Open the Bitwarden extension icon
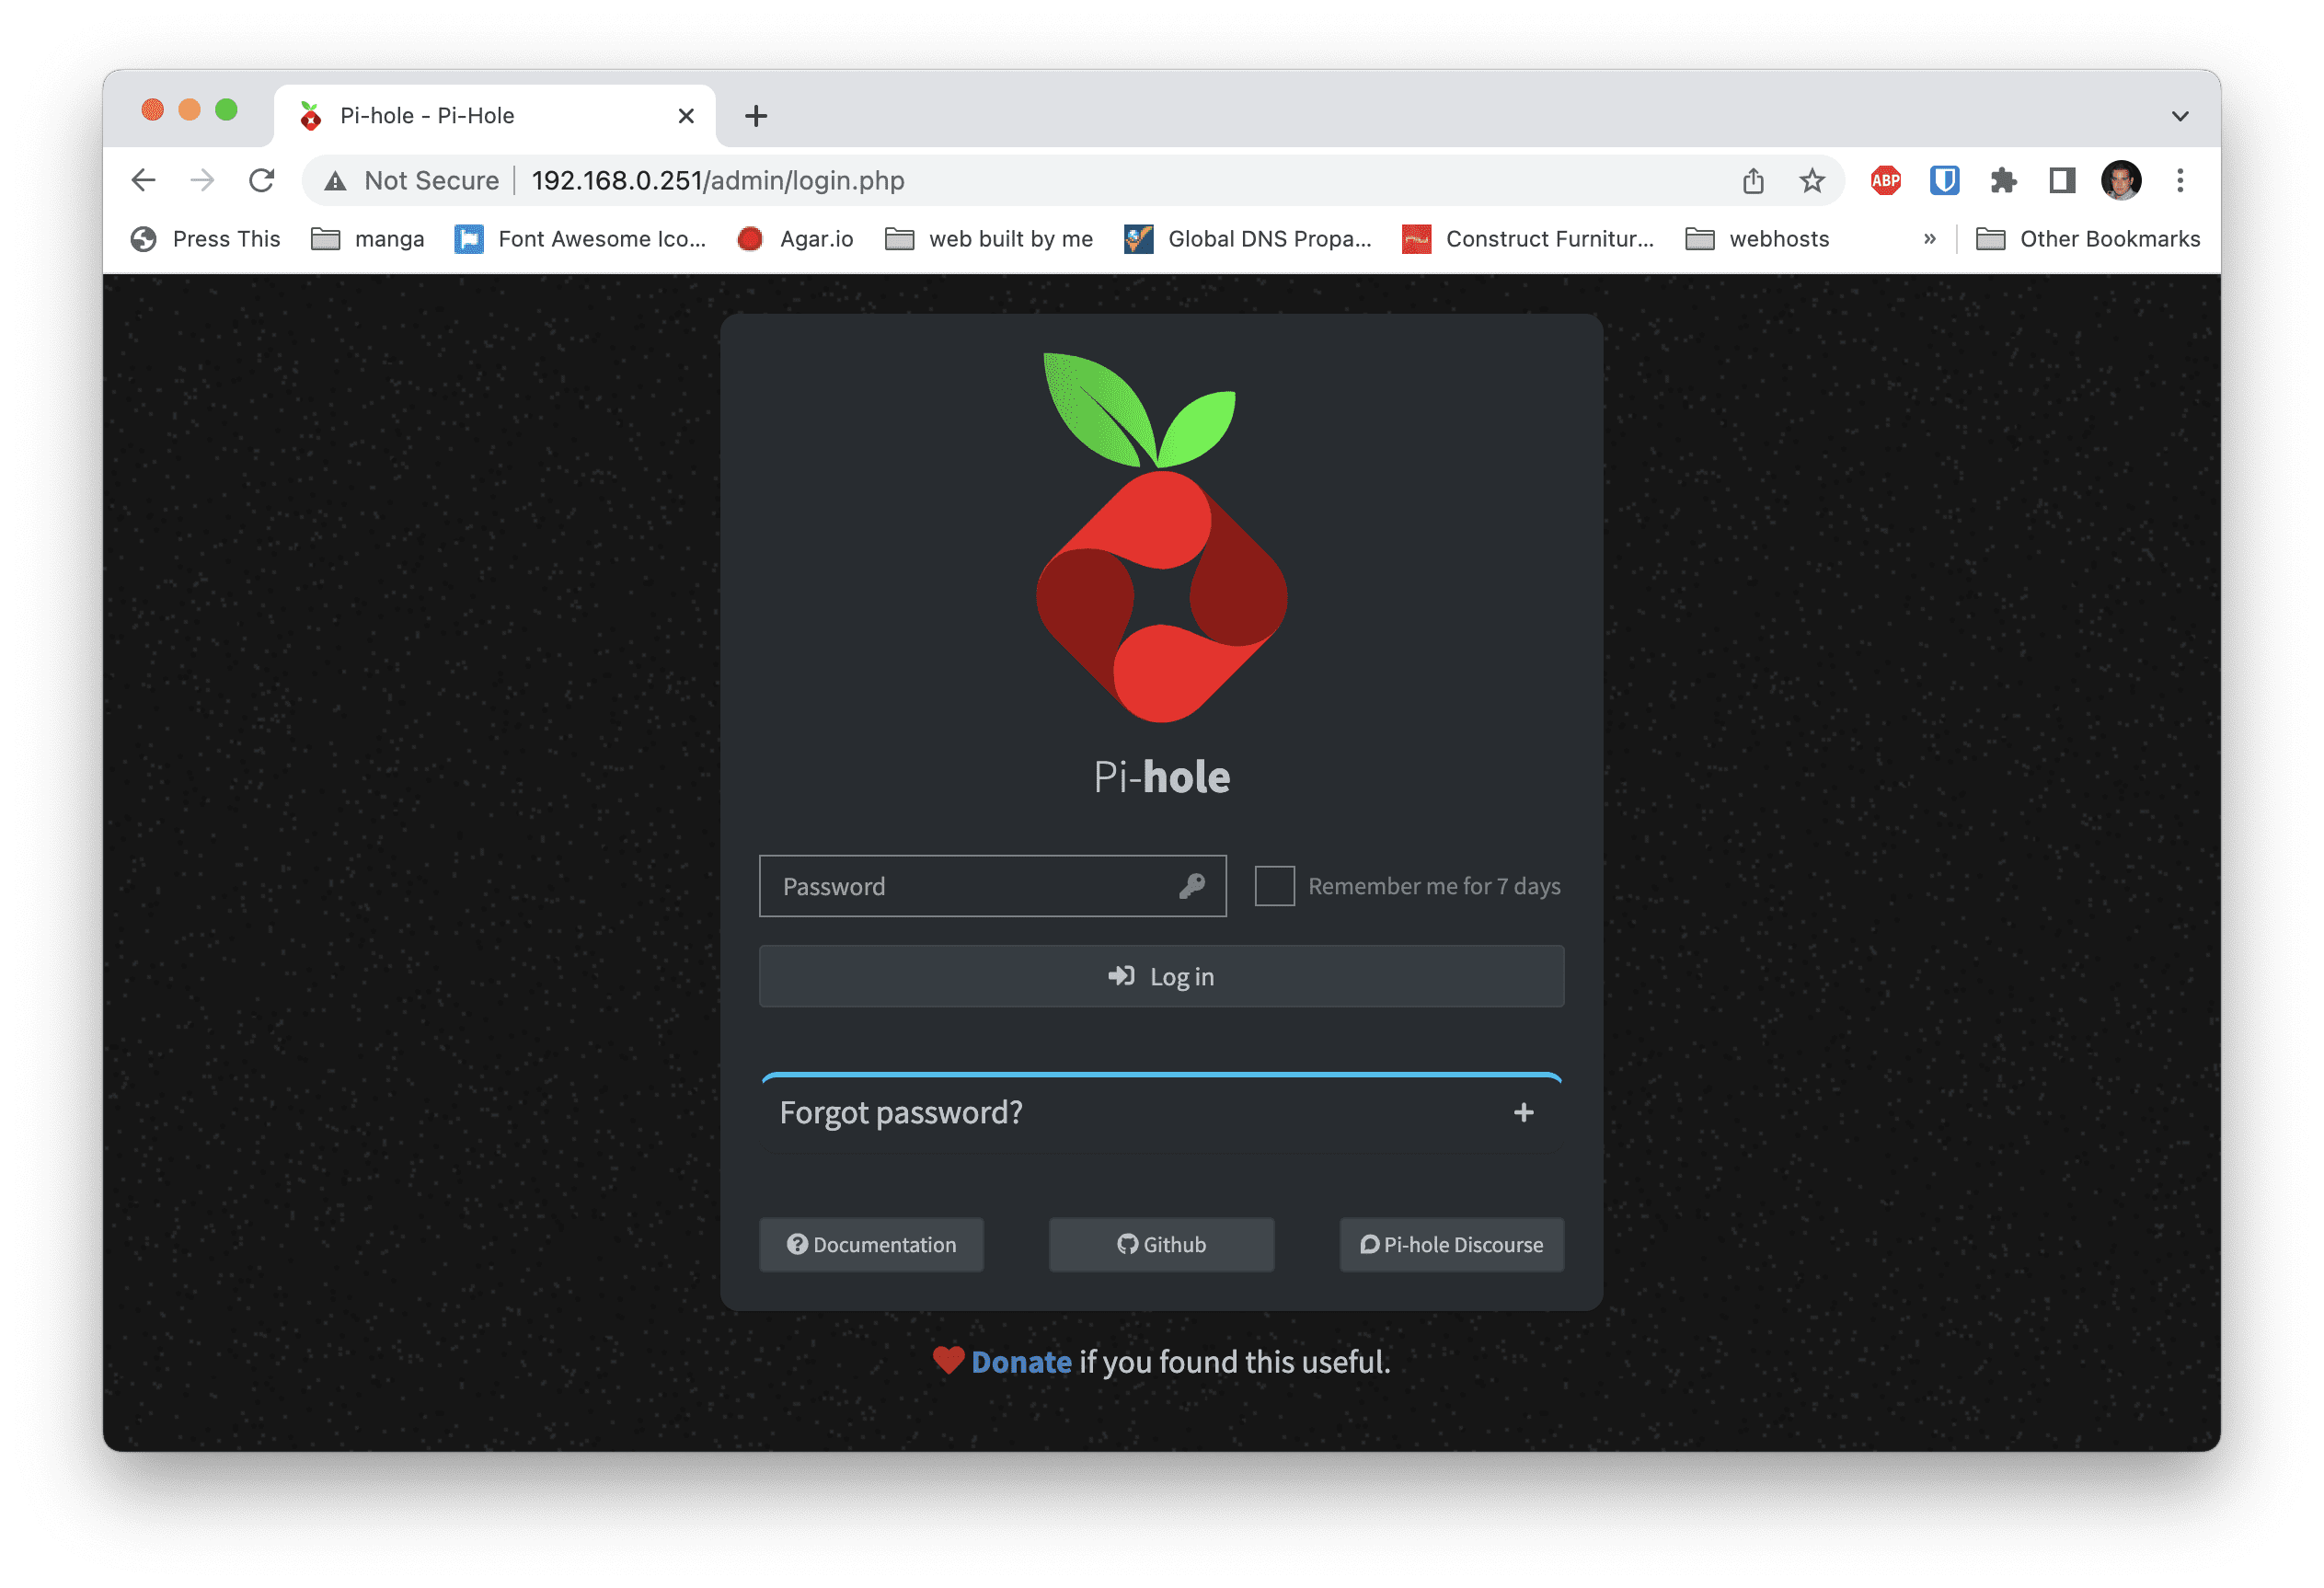 tap(1944, 181)
